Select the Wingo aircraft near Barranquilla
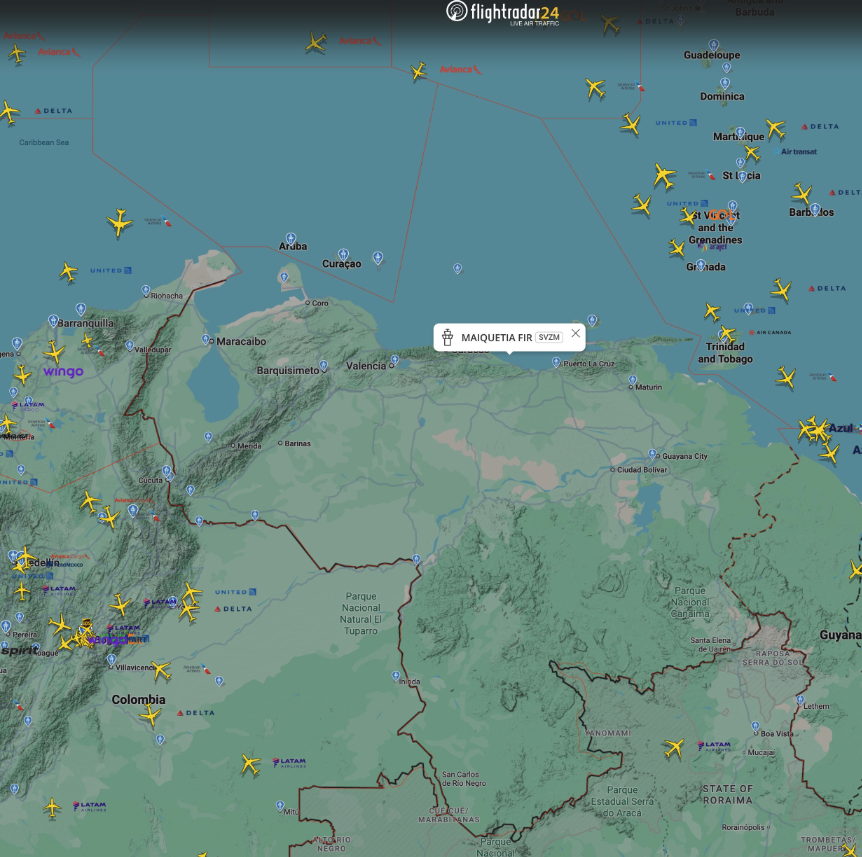This screenshot has height=857, width=862. [x=54, y=352]
